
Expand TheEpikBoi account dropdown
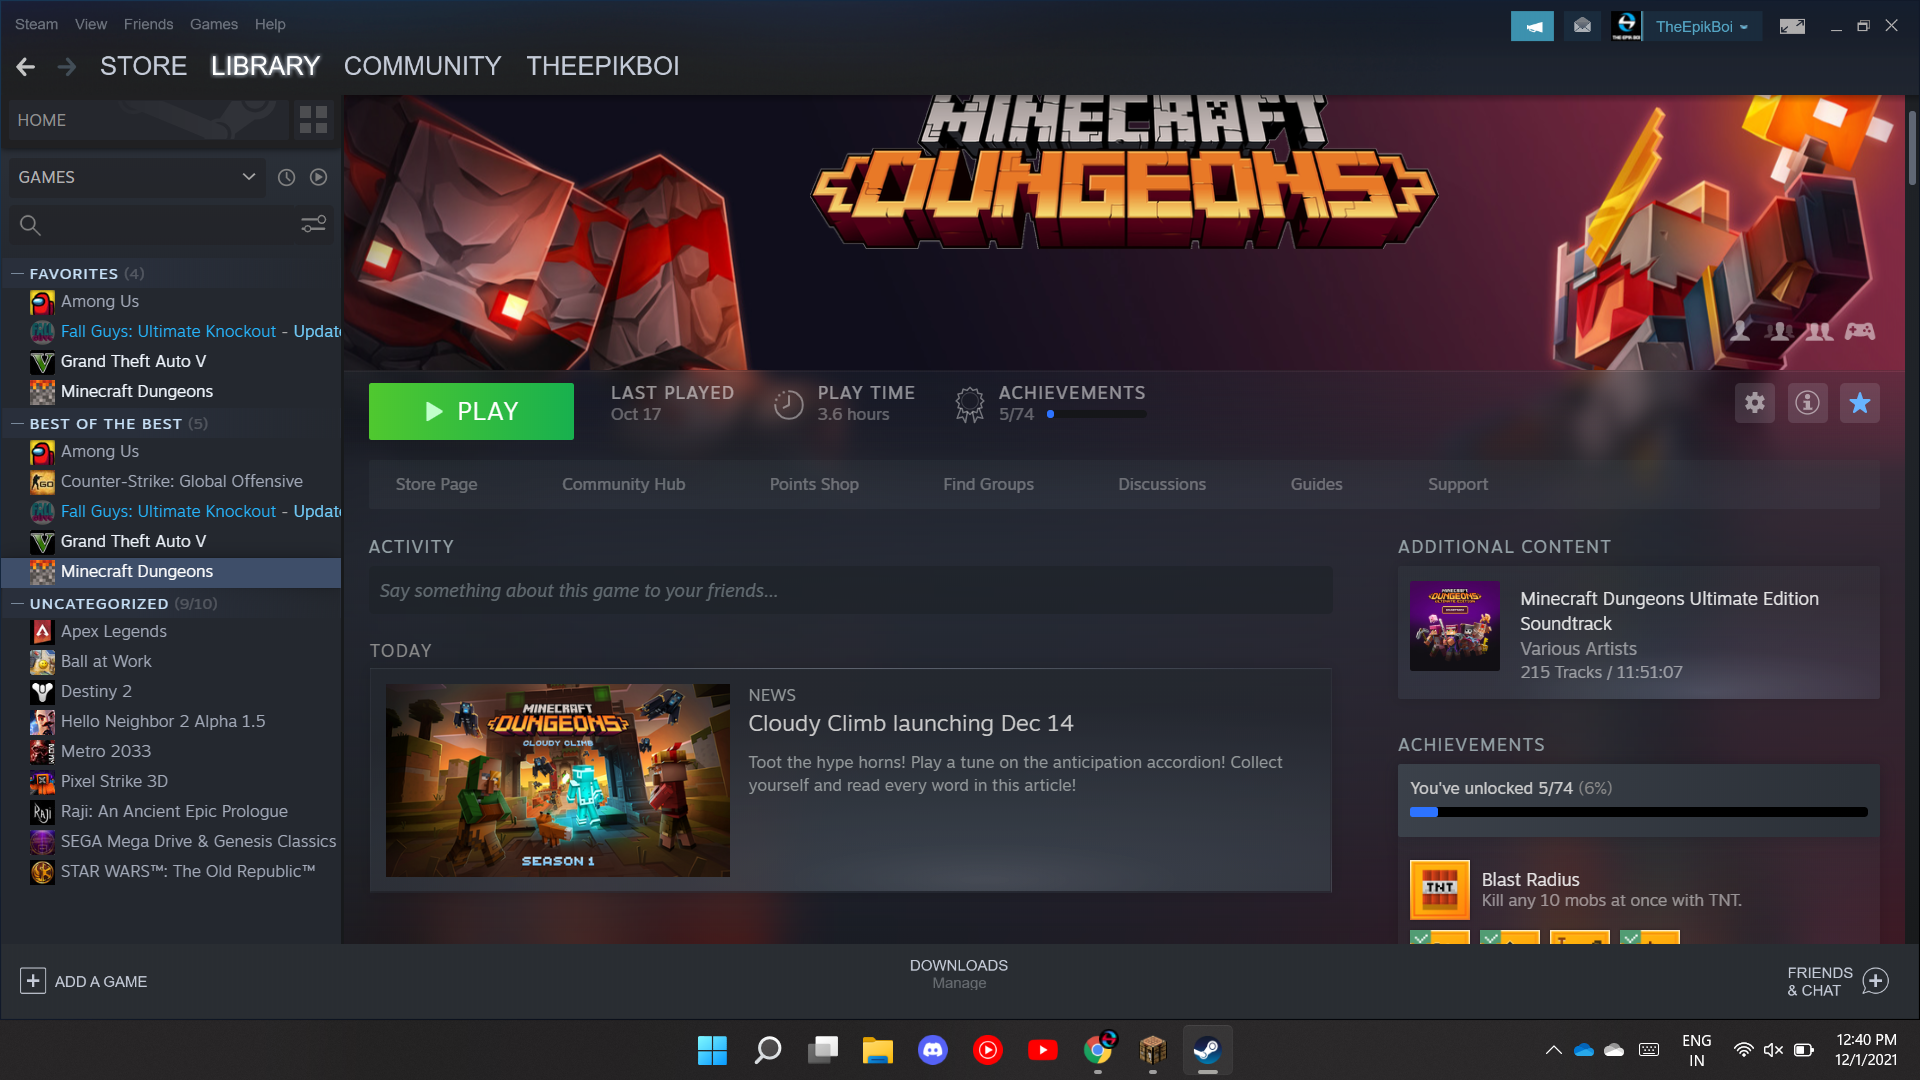1702,27
